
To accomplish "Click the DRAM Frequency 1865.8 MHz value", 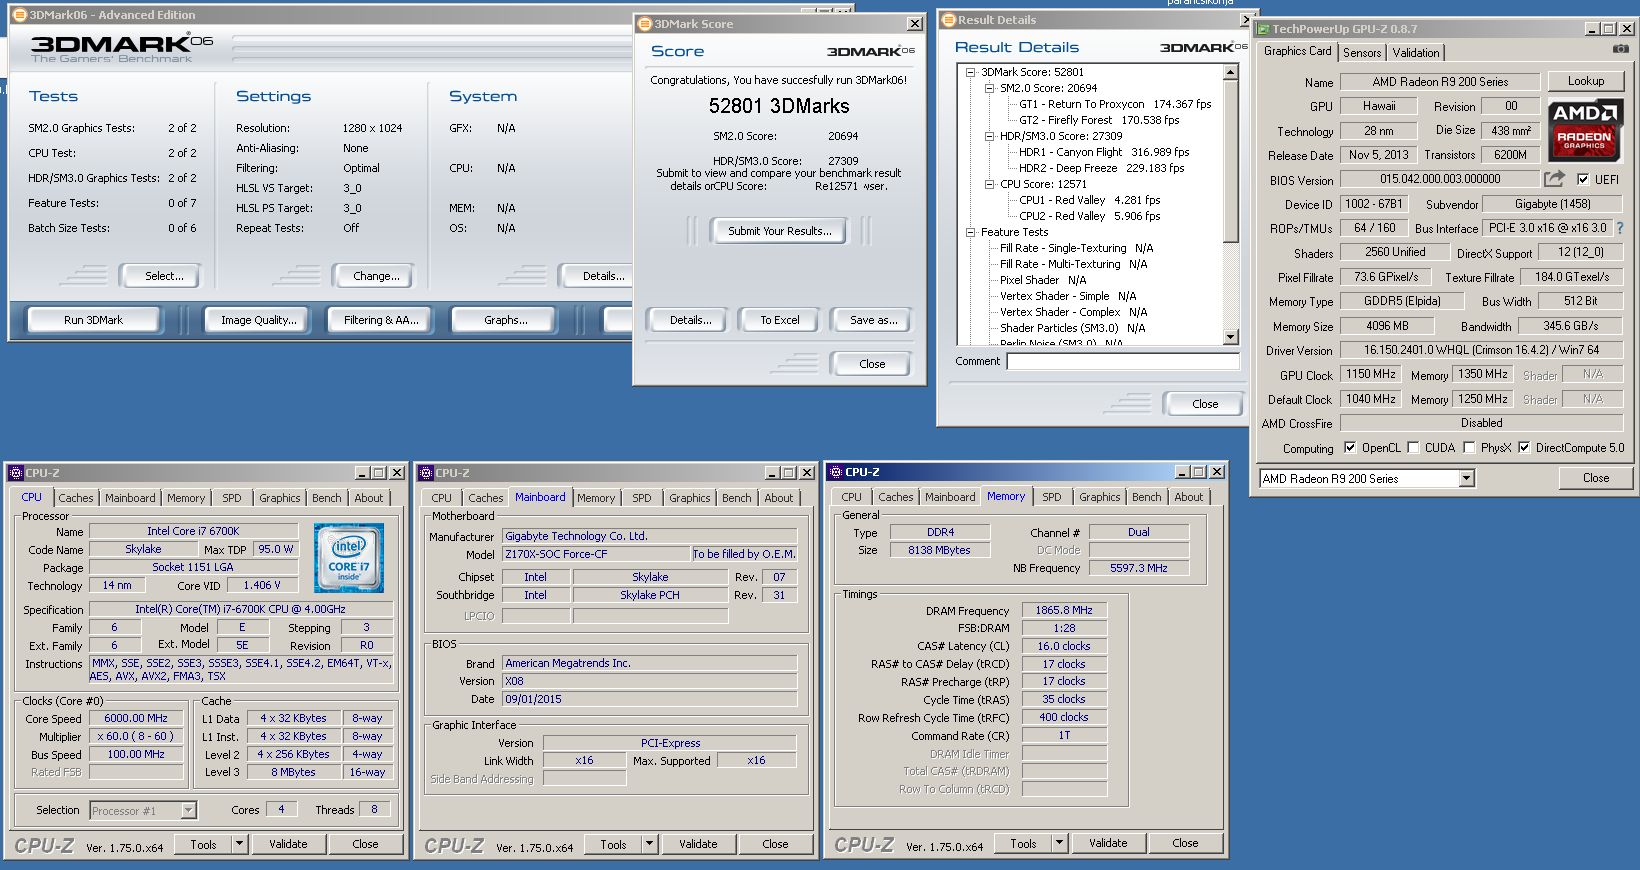I will pos(1064,610).
